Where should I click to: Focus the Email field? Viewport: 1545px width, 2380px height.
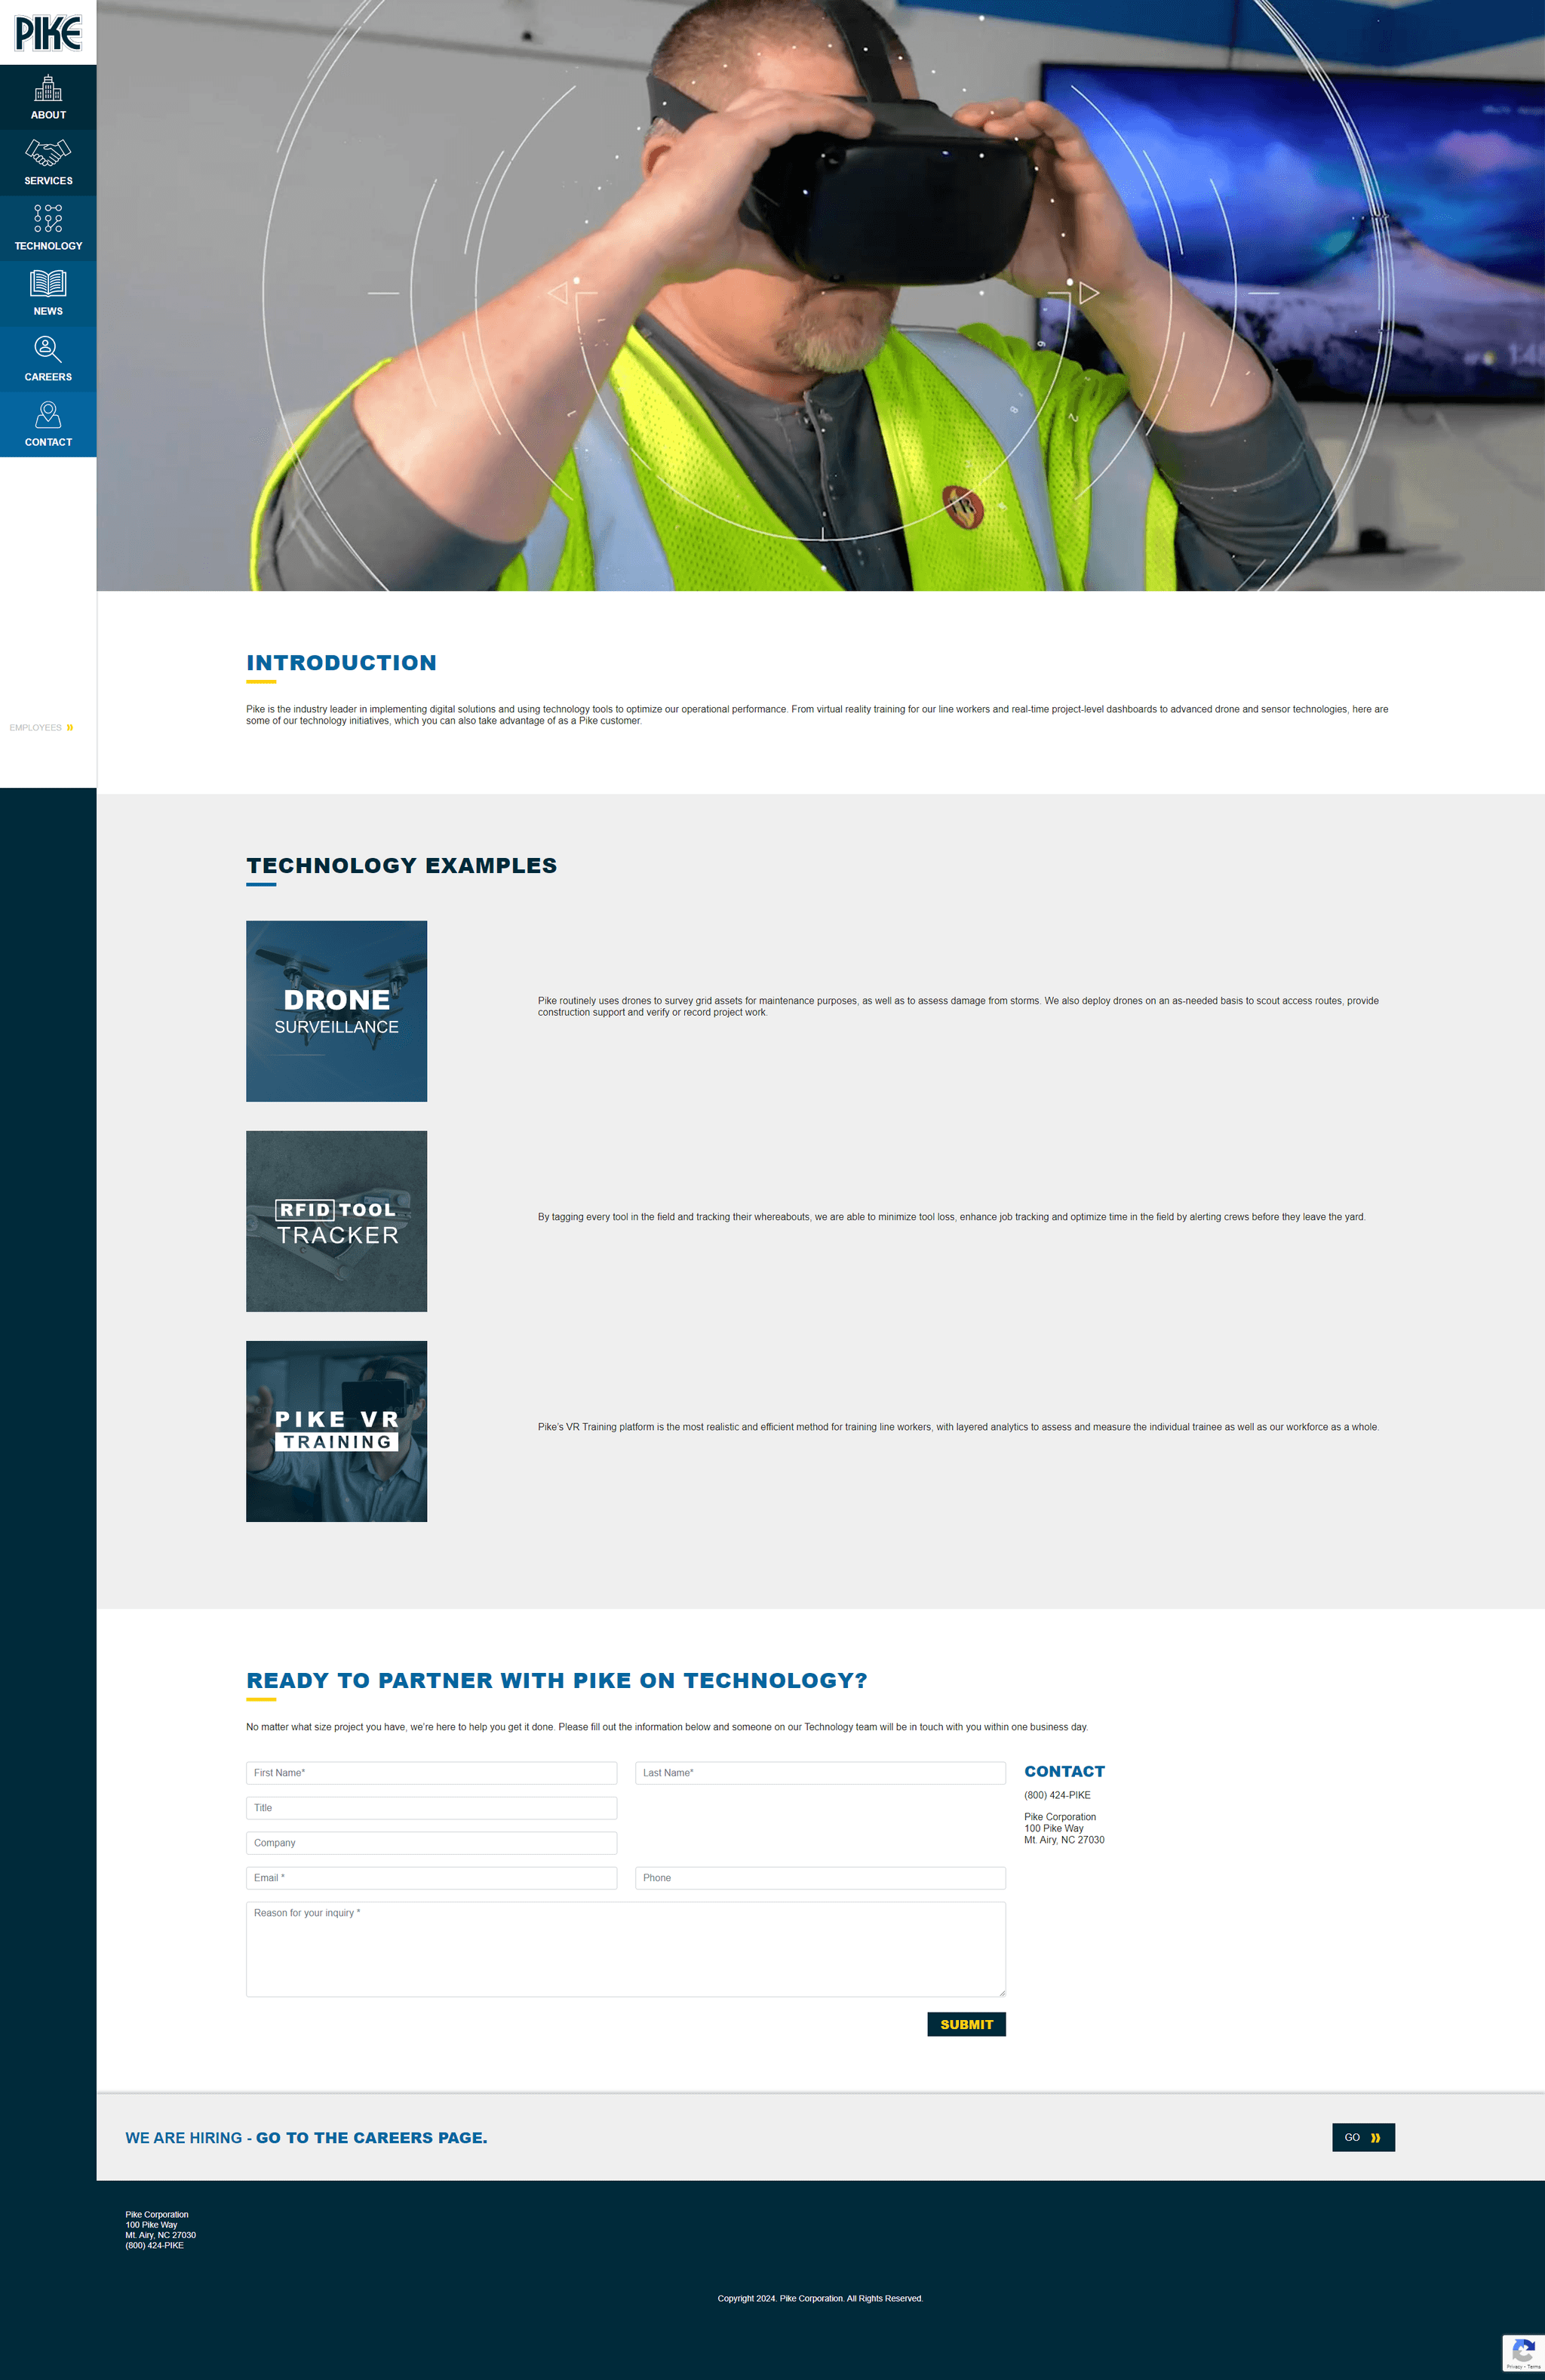click(x=431, y=1878)
